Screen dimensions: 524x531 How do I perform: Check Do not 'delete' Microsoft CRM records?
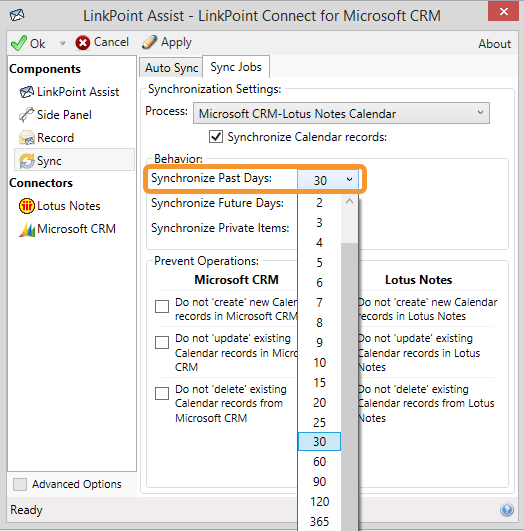162,393
